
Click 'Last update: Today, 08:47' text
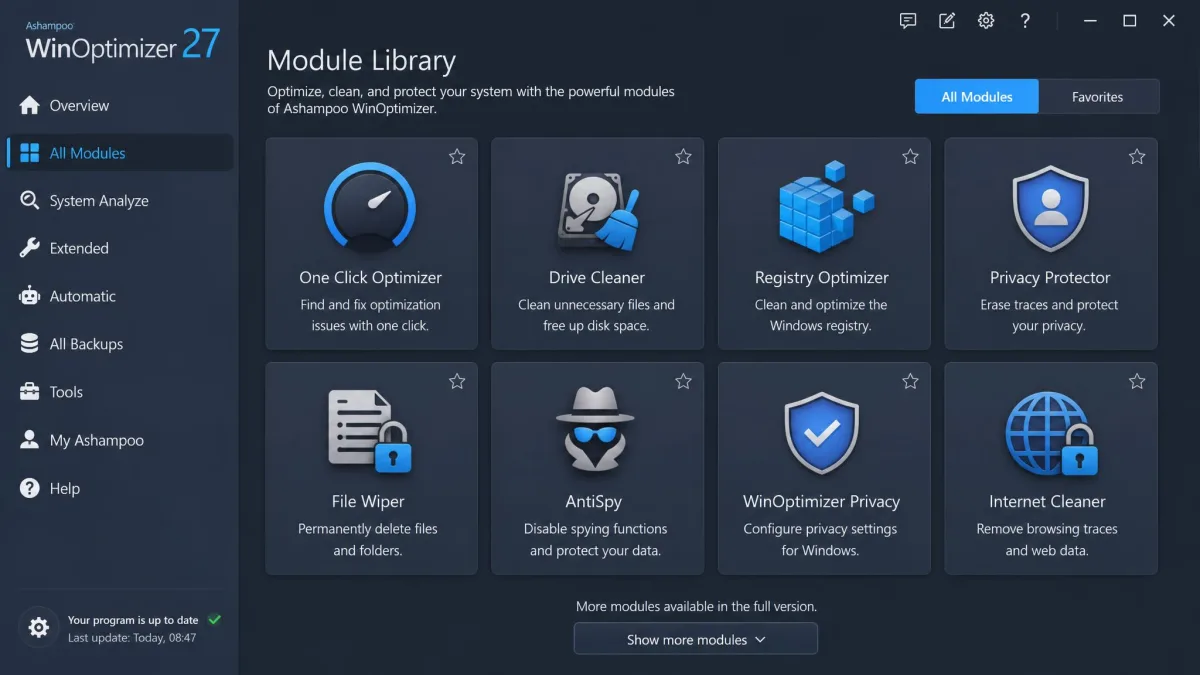tap(132, 637)
